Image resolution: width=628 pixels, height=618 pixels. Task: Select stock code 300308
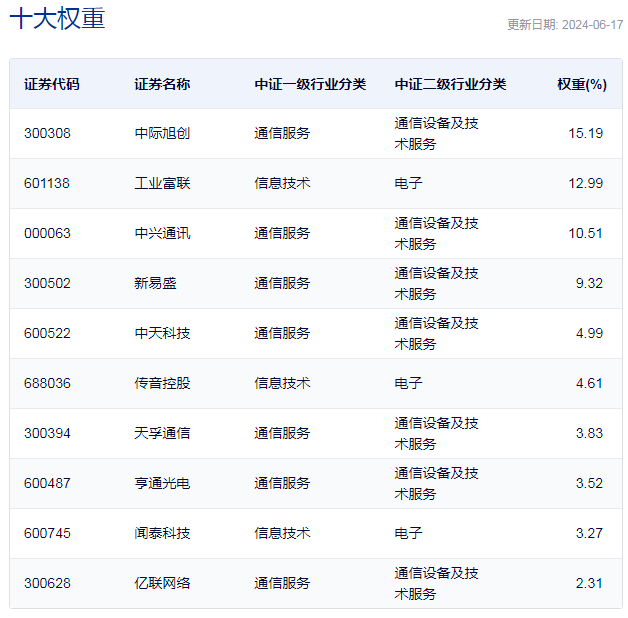tap(47, 133)
